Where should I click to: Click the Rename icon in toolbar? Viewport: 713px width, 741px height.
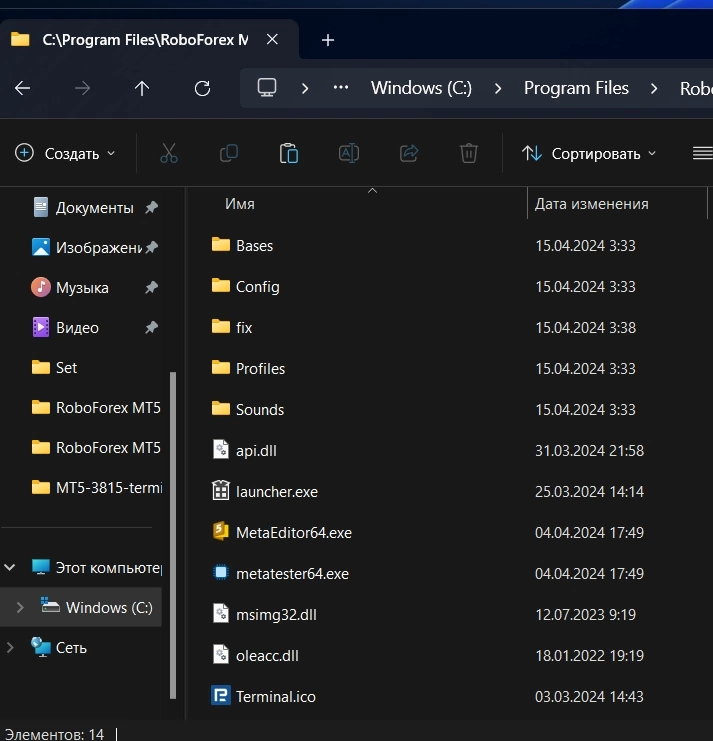click(x=349, y=154)
